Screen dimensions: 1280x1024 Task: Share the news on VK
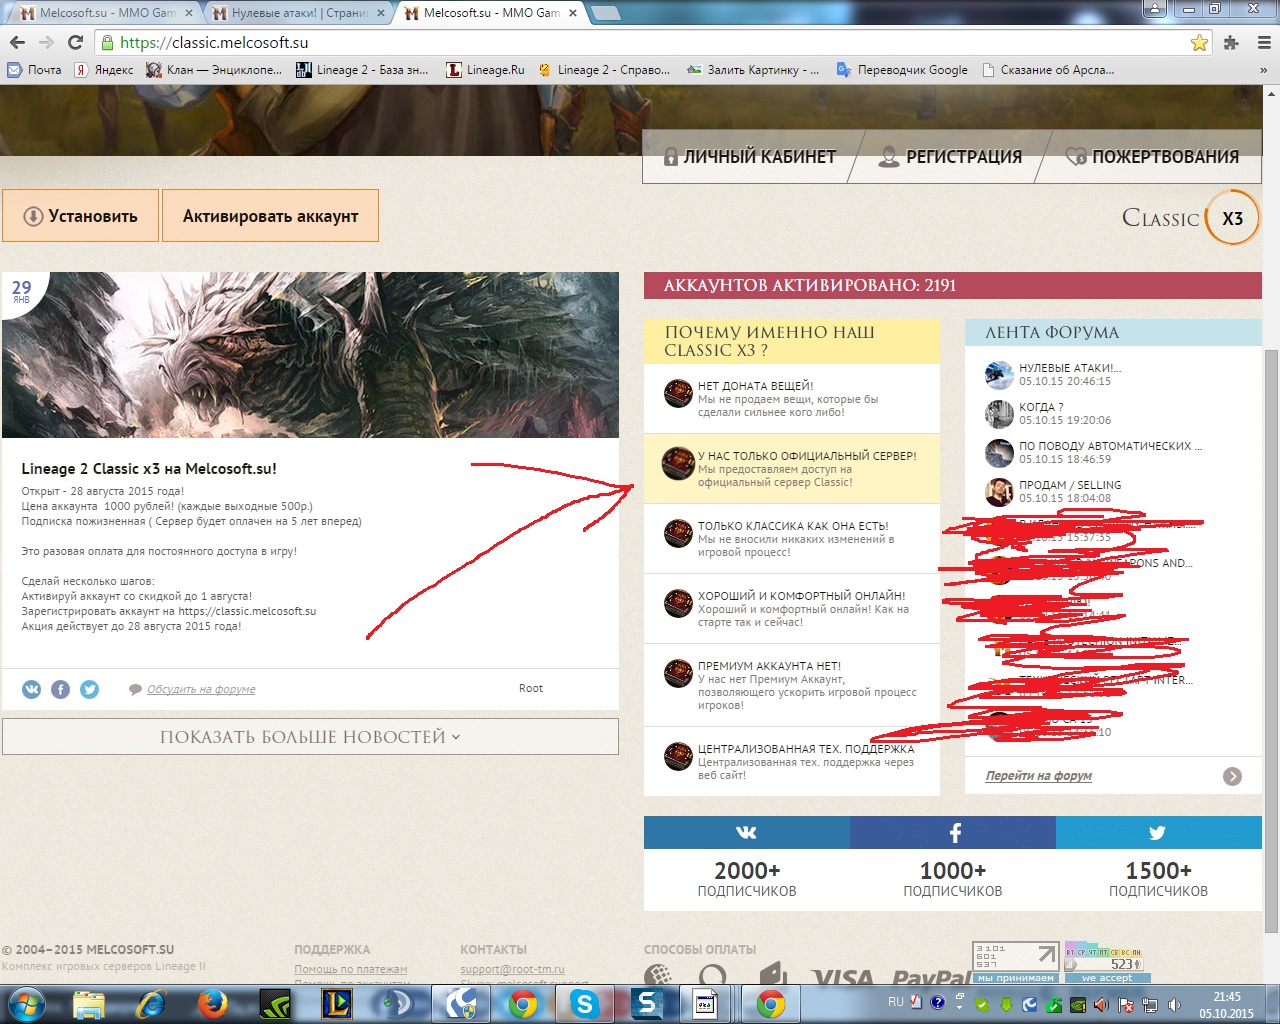(32, 689)
